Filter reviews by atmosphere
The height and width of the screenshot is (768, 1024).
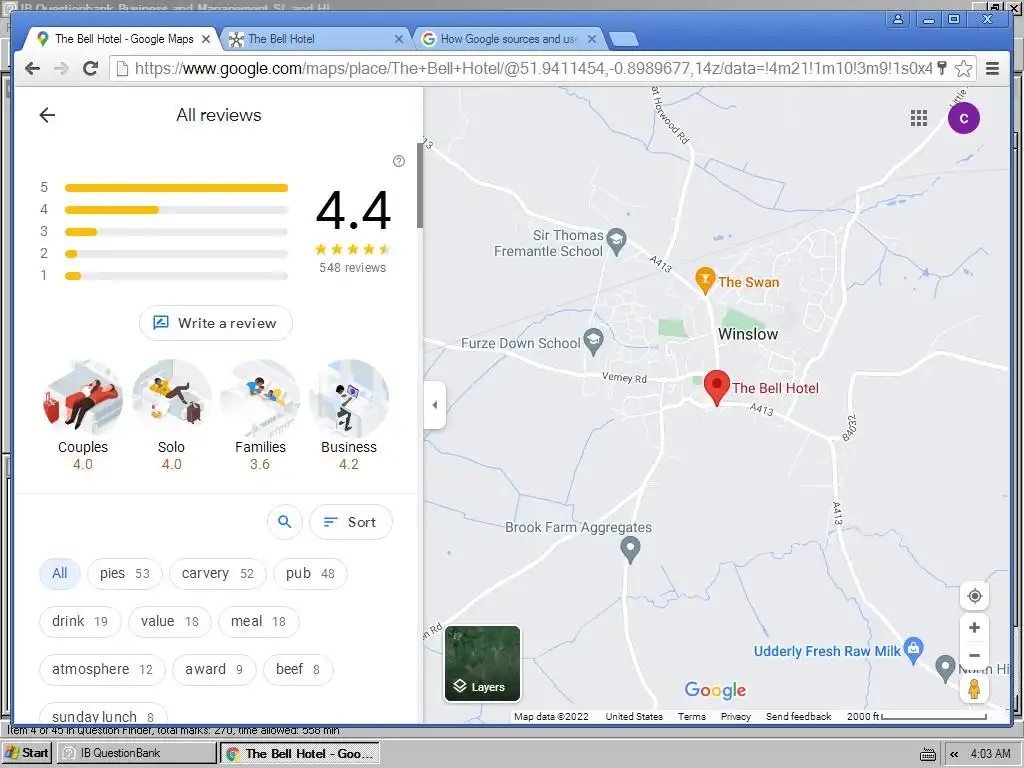click(103, 669)
